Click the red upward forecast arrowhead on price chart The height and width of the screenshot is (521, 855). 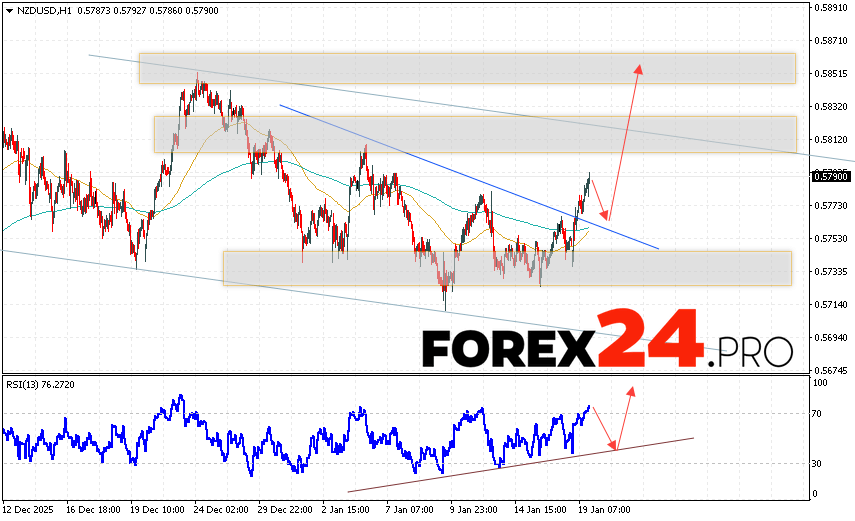[639, 69]
